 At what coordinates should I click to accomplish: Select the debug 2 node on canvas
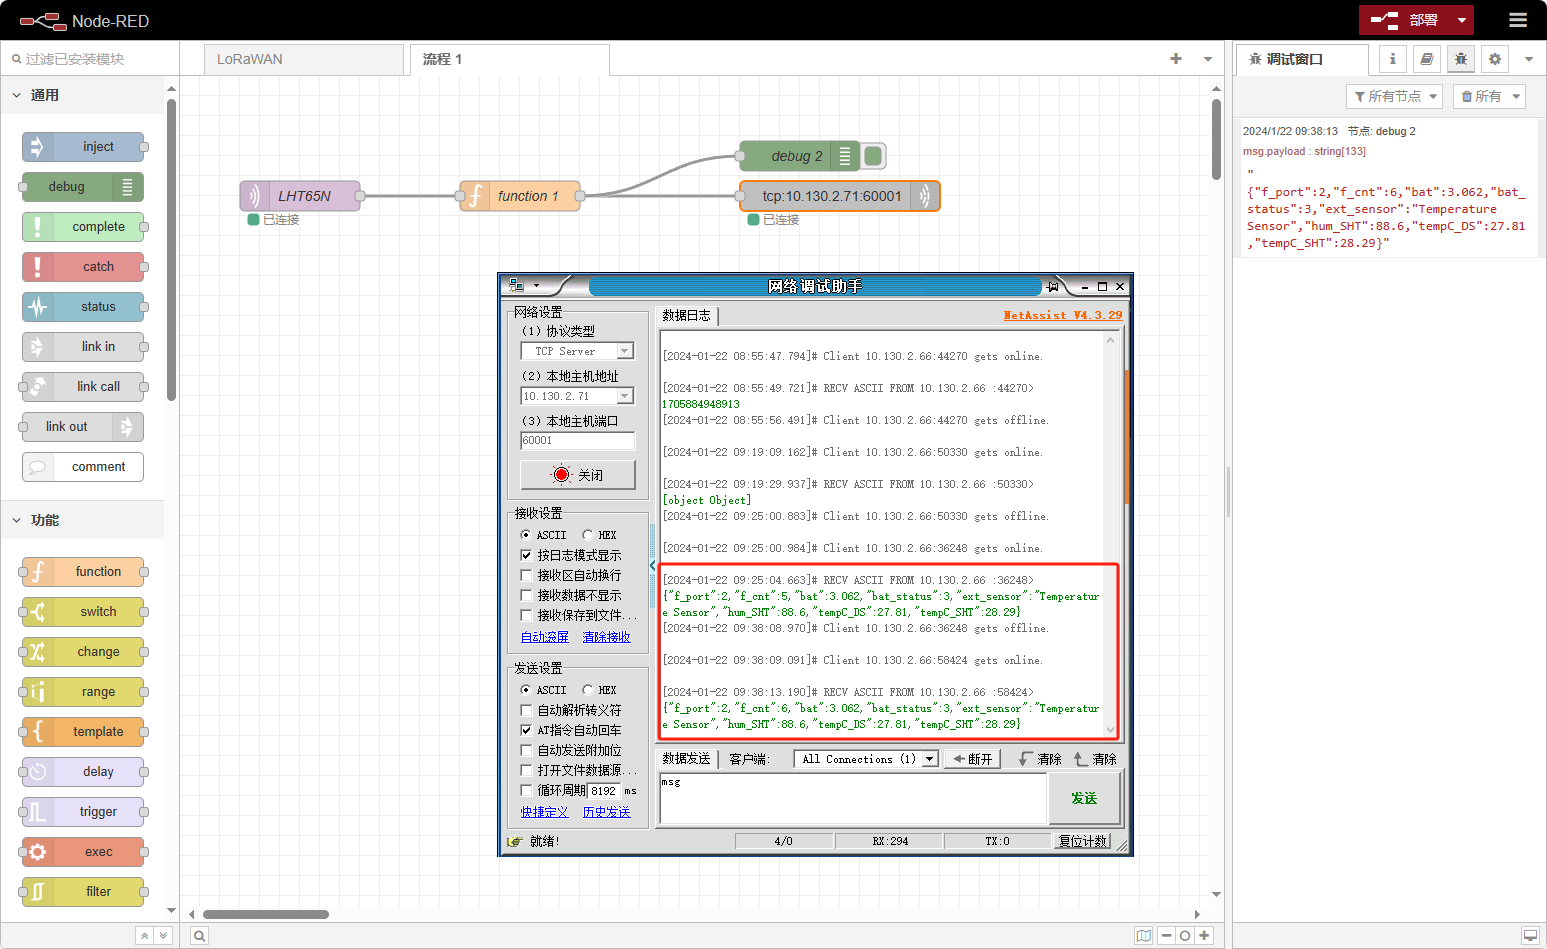click(800, 156)
